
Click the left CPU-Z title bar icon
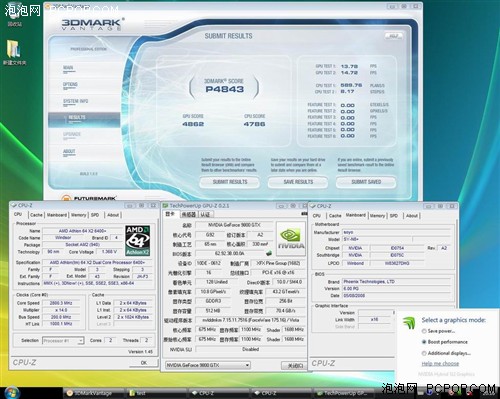pos(14,205)
